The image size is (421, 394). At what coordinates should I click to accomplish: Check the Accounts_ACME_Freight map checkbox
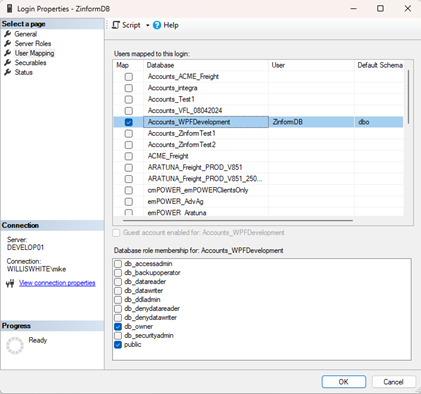pyautogui.click(x=129, y=77)
